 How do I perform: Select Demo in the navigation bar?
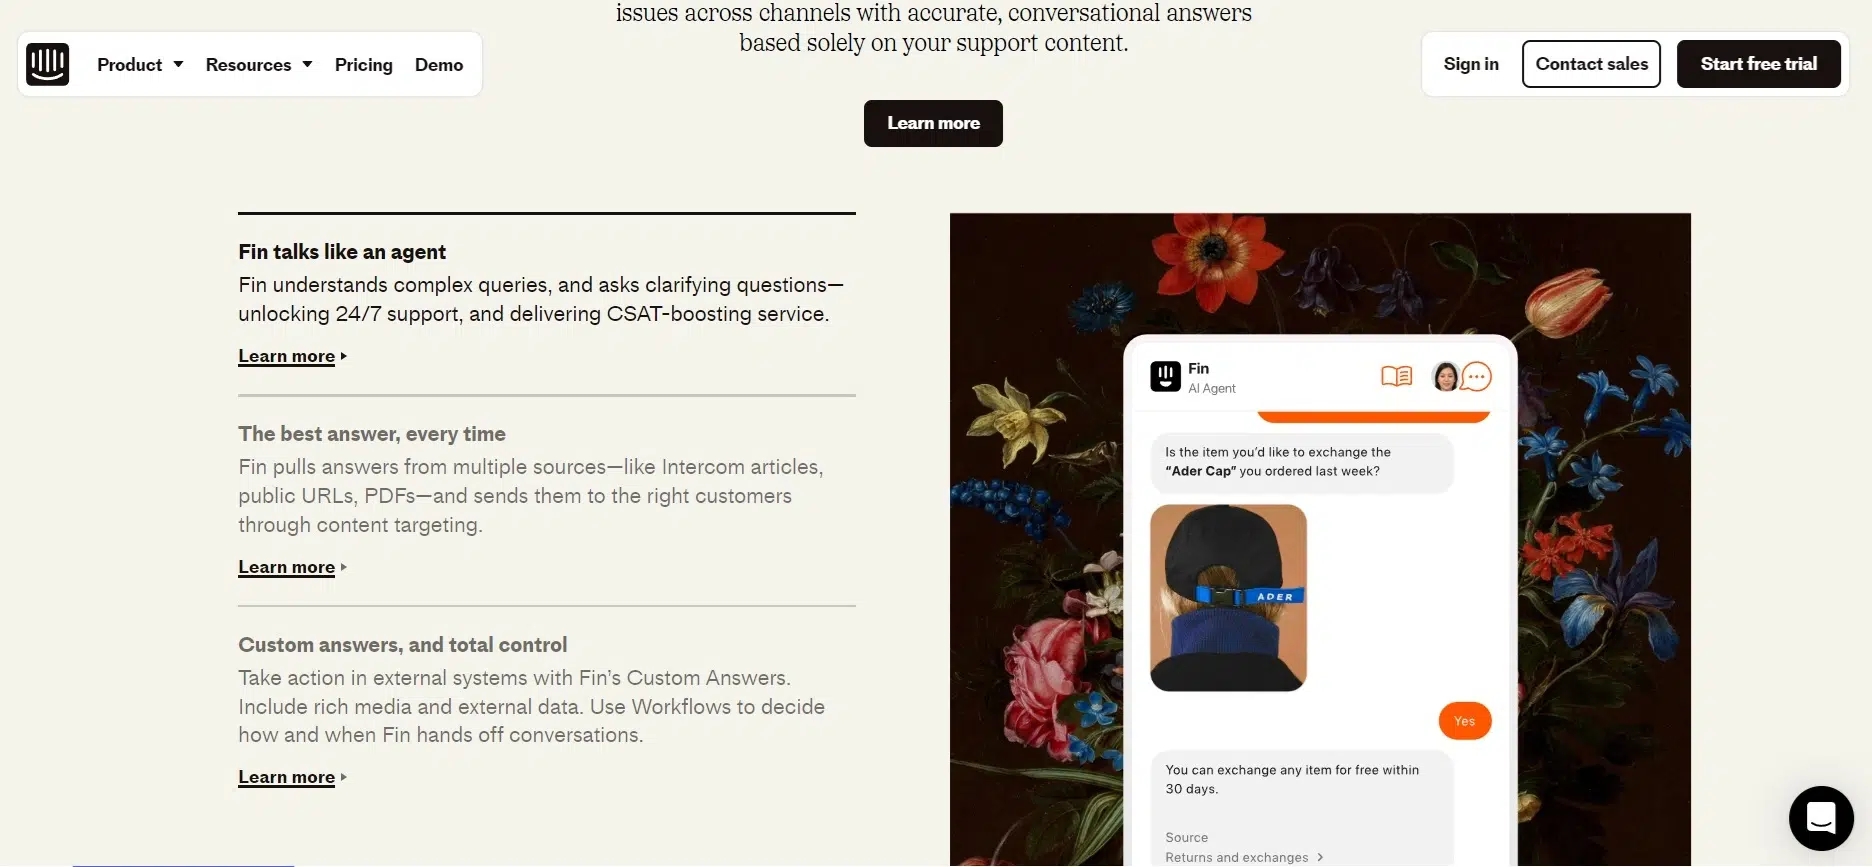click(x=438, y=64)
